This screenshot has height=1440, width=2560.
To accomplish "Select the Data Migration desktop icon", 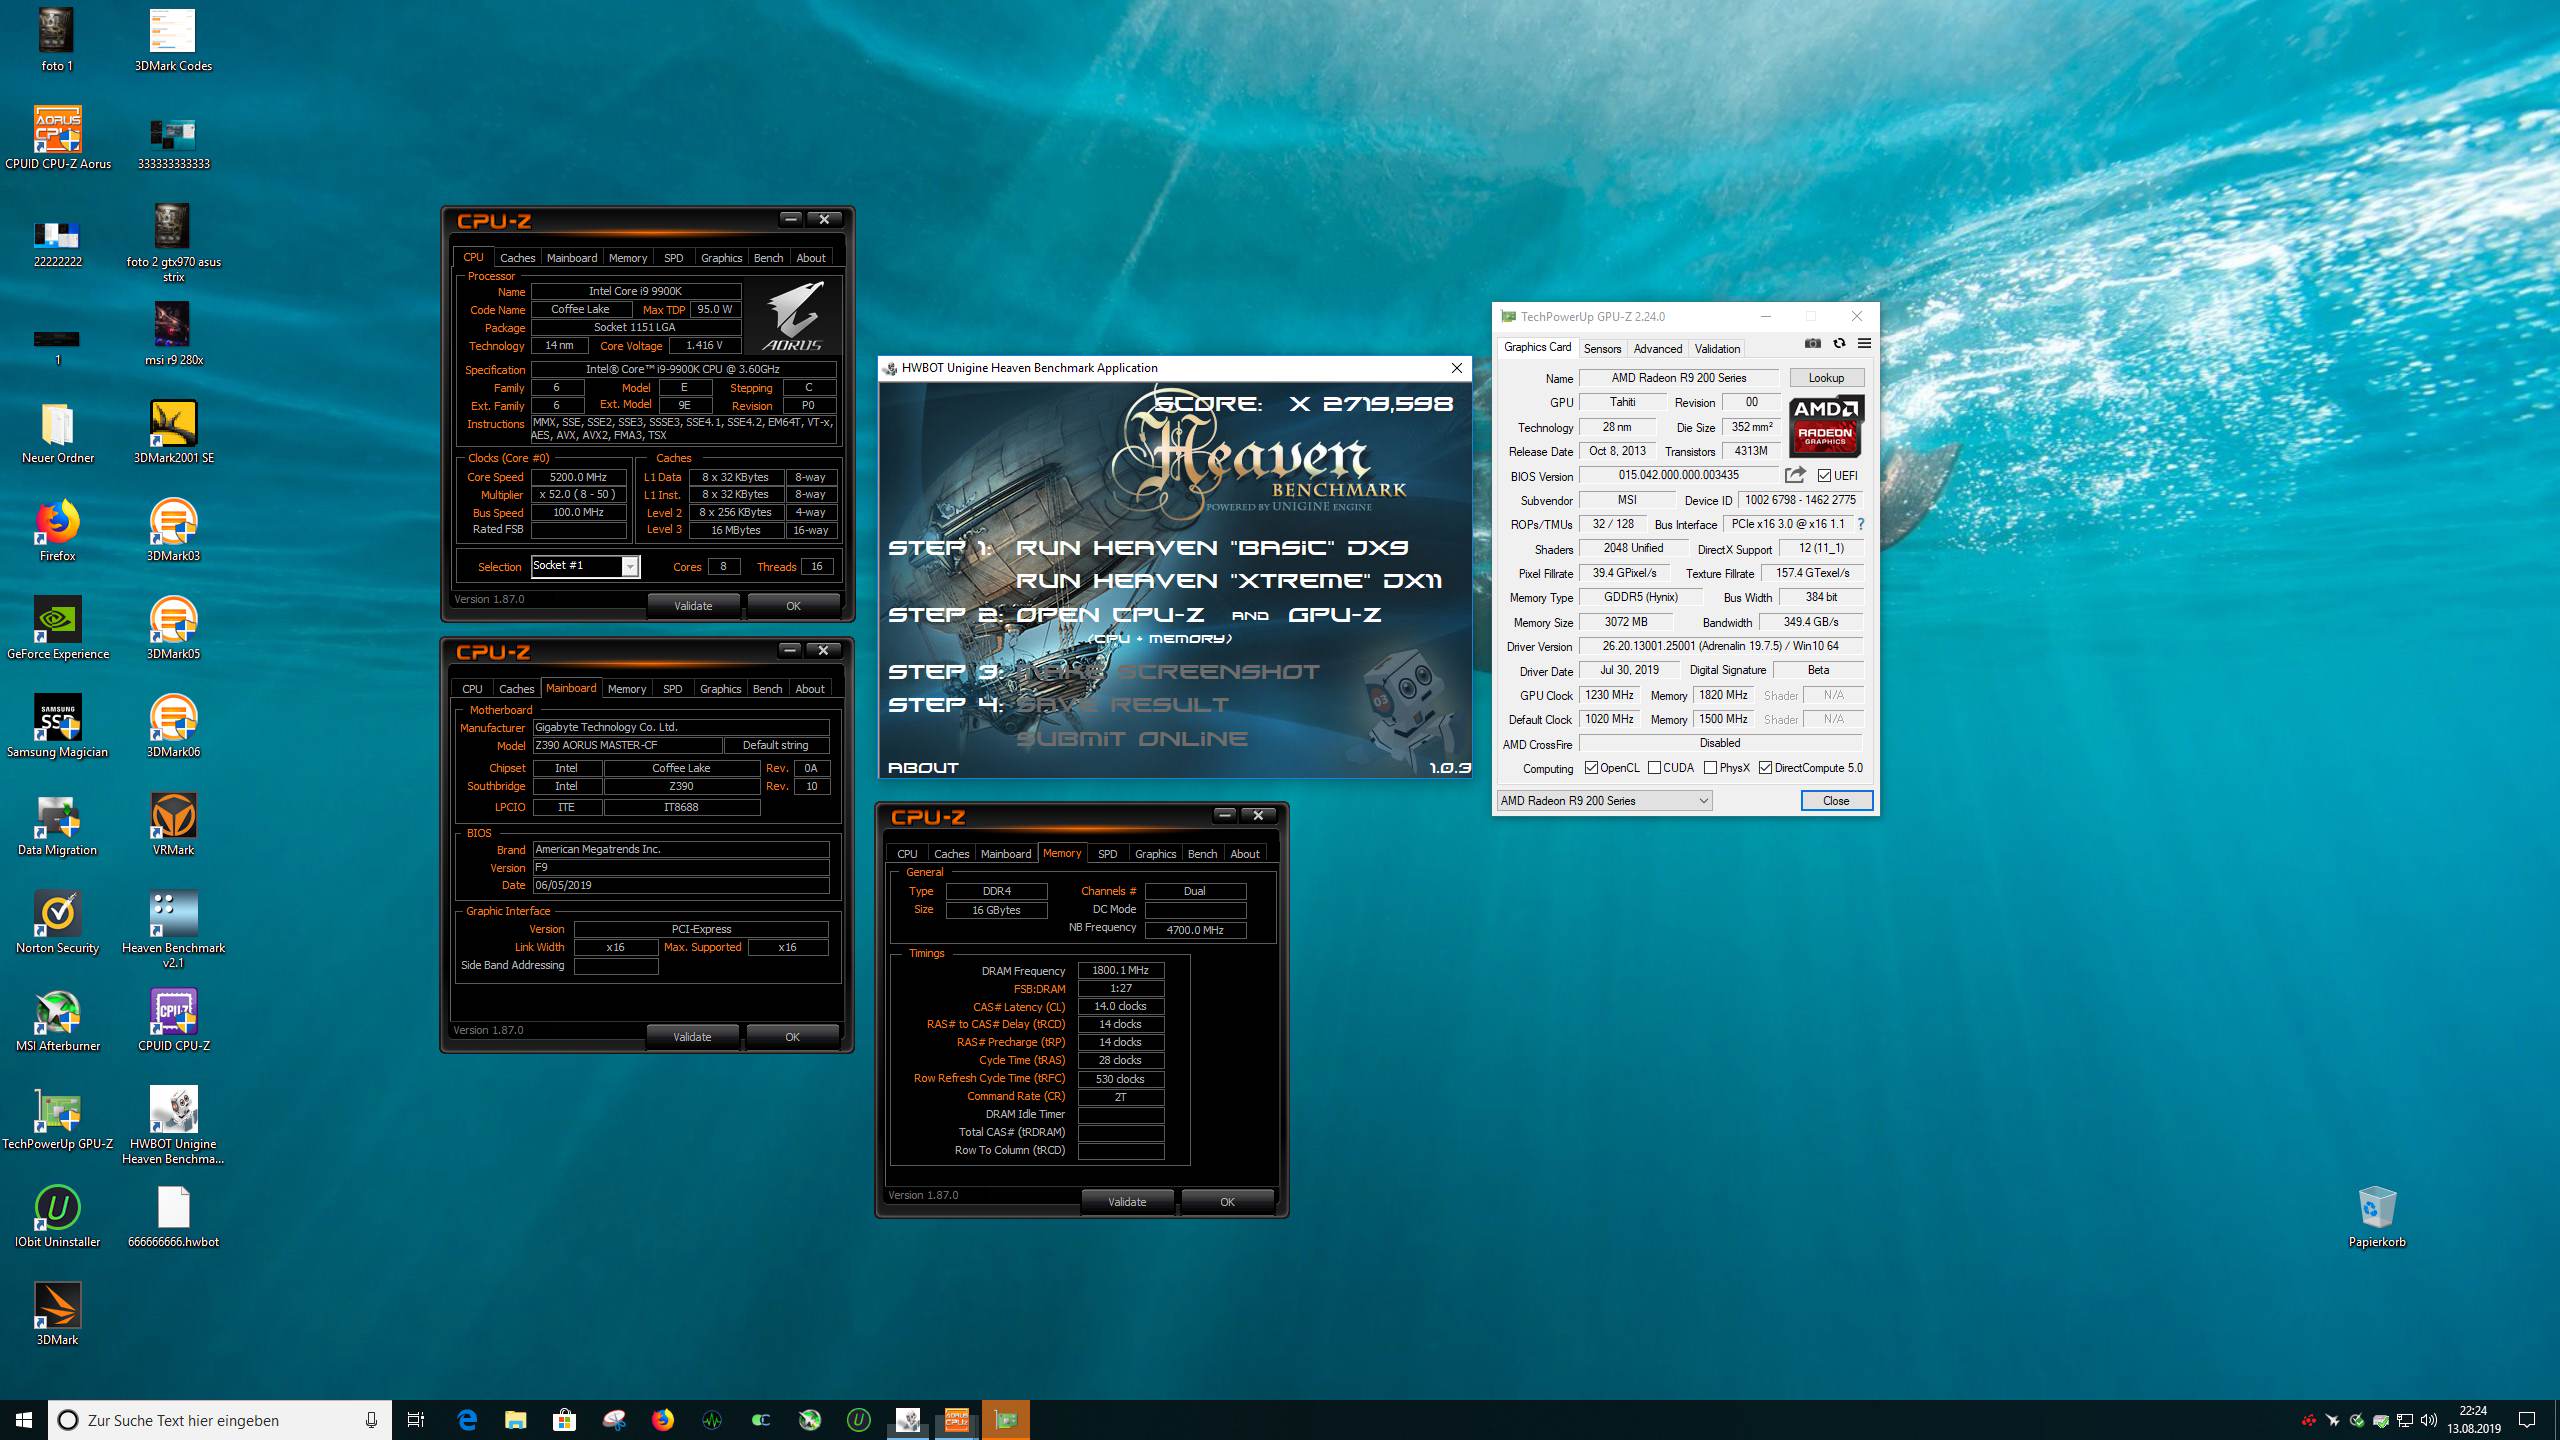I will tap(58, 824).
